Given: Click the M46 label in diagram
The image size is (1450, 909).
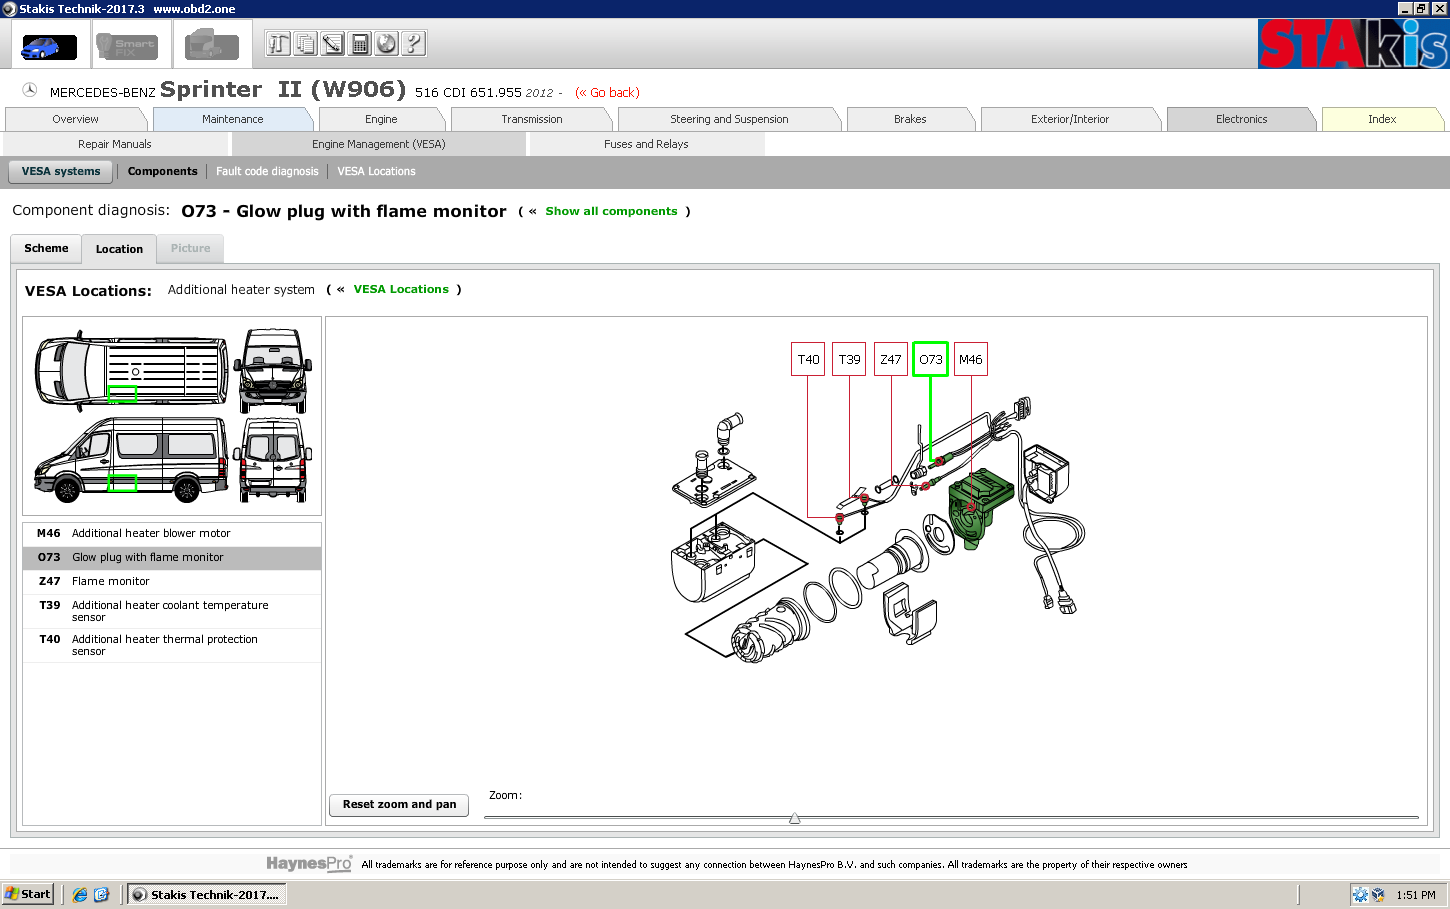Looking at the screenshot, I should coord(970,359).
